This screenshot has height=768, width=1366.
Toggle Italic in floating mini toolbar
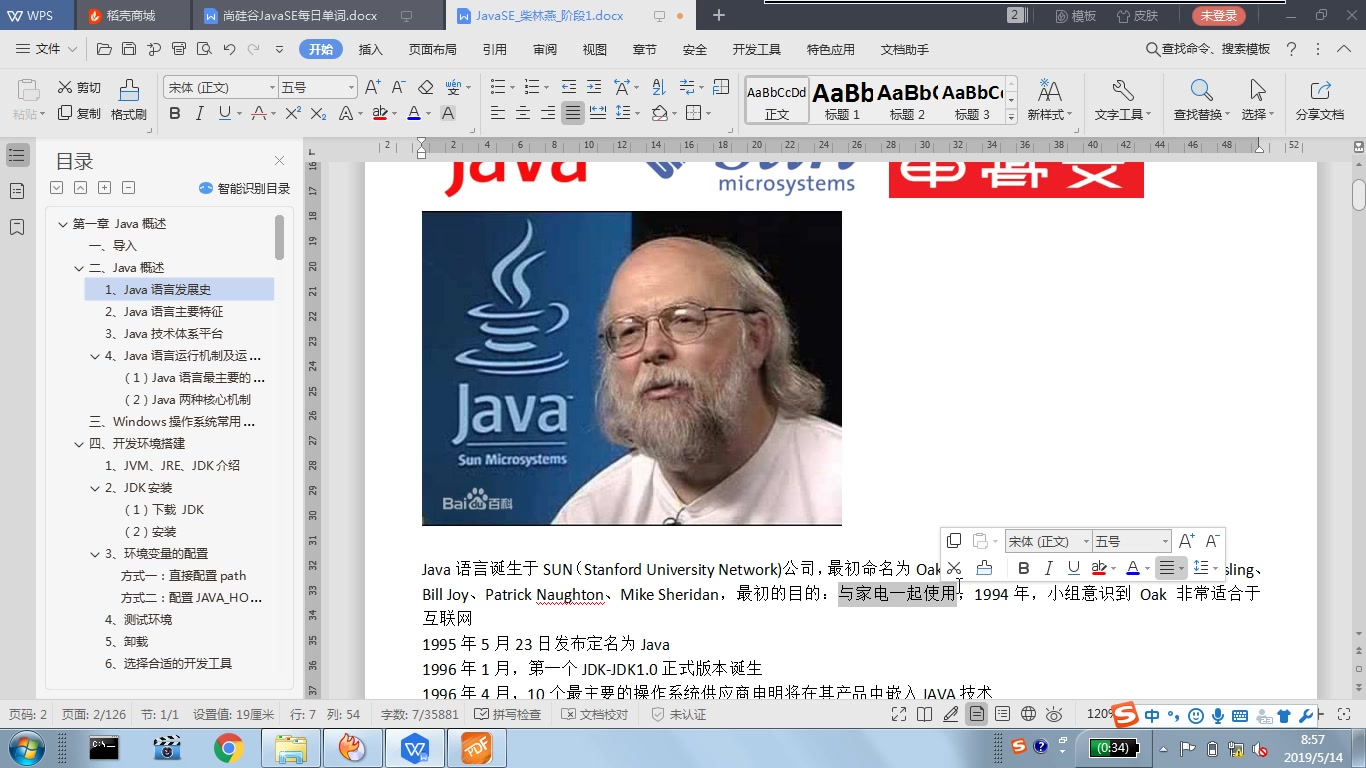(x=1048, y=568)
